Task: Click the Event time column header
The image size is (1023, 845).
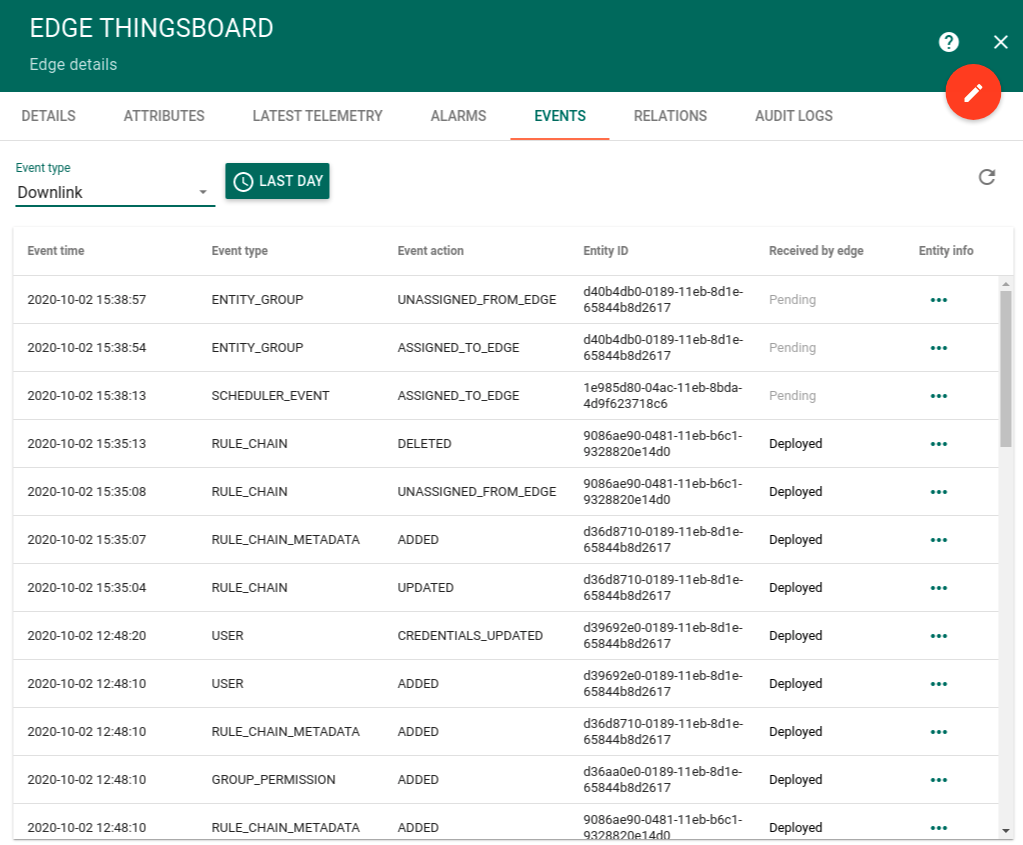Action: [x=56, y=251]
